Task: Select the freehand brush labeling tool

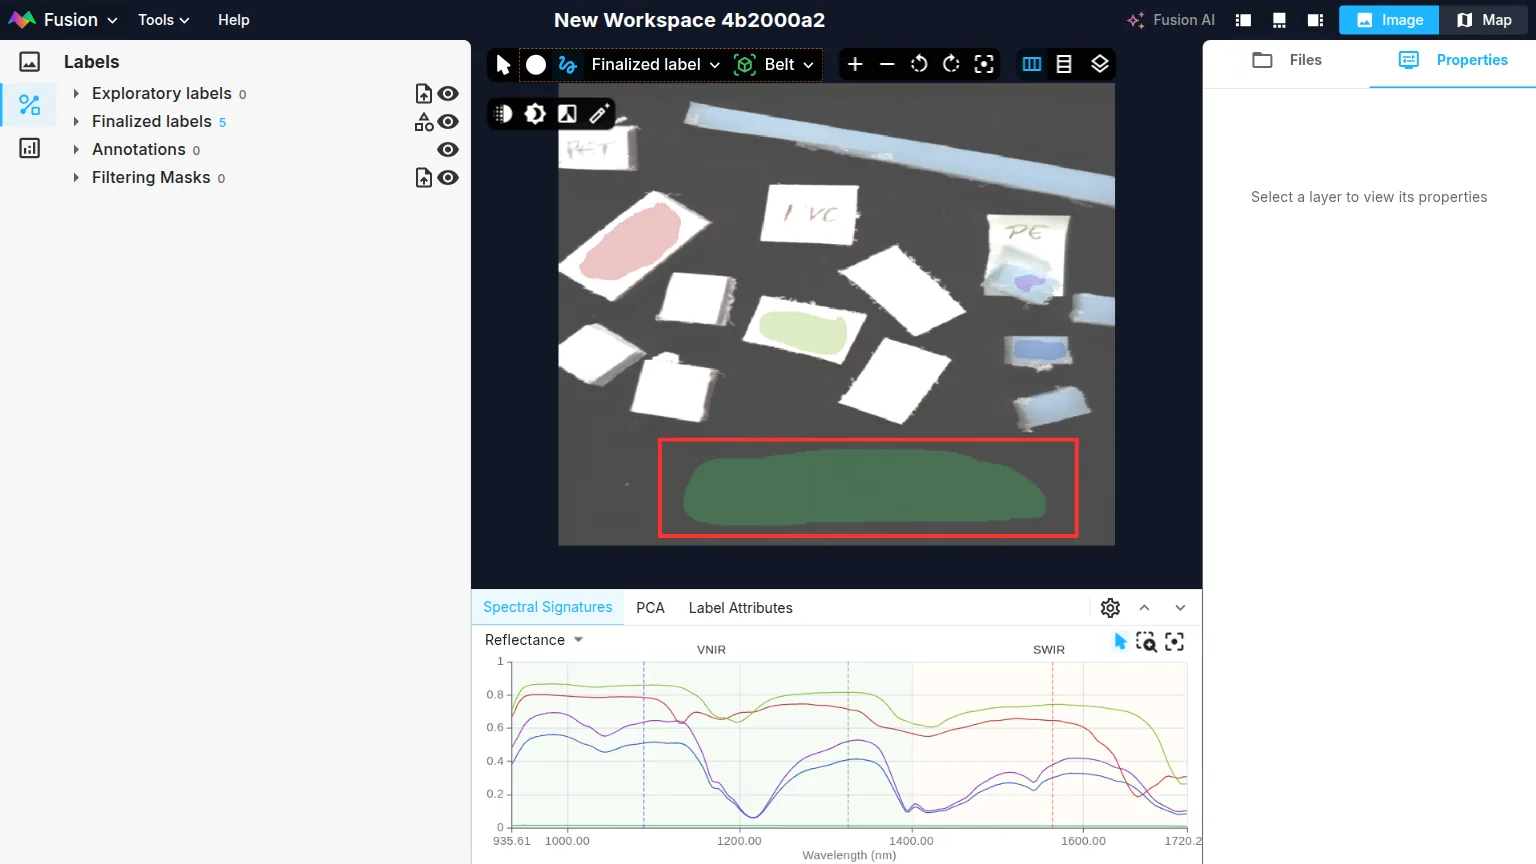Action: 568,65
